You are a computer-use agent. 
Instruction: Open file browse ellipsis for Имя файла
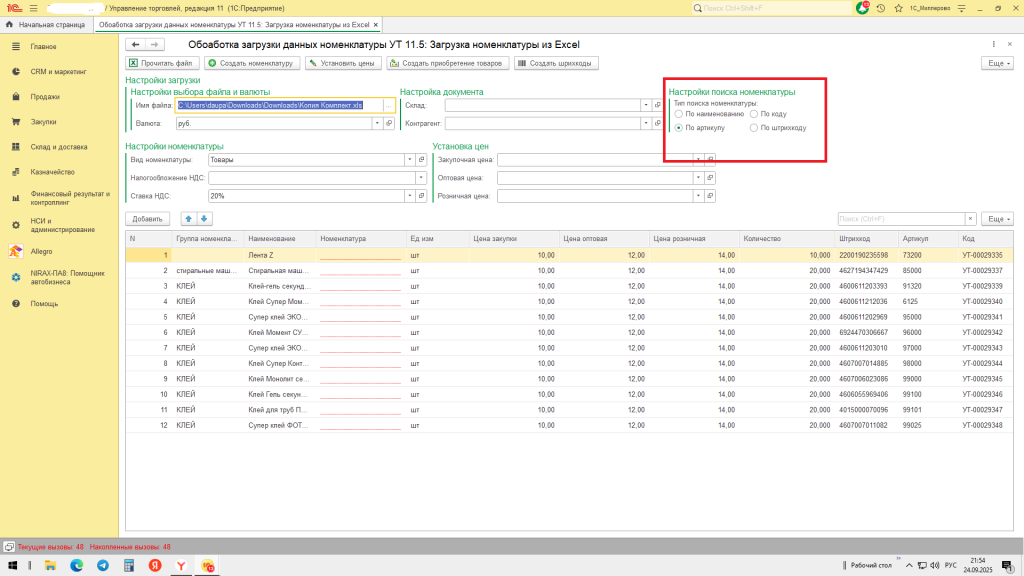[388, 105]
